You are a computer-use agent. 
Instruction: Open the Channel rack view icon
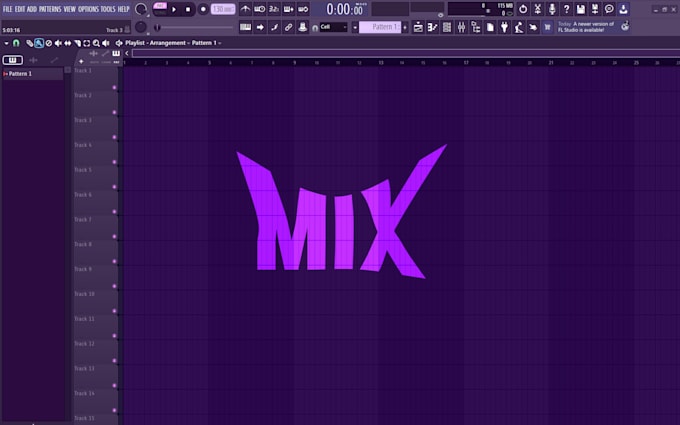tap(447, 27)
